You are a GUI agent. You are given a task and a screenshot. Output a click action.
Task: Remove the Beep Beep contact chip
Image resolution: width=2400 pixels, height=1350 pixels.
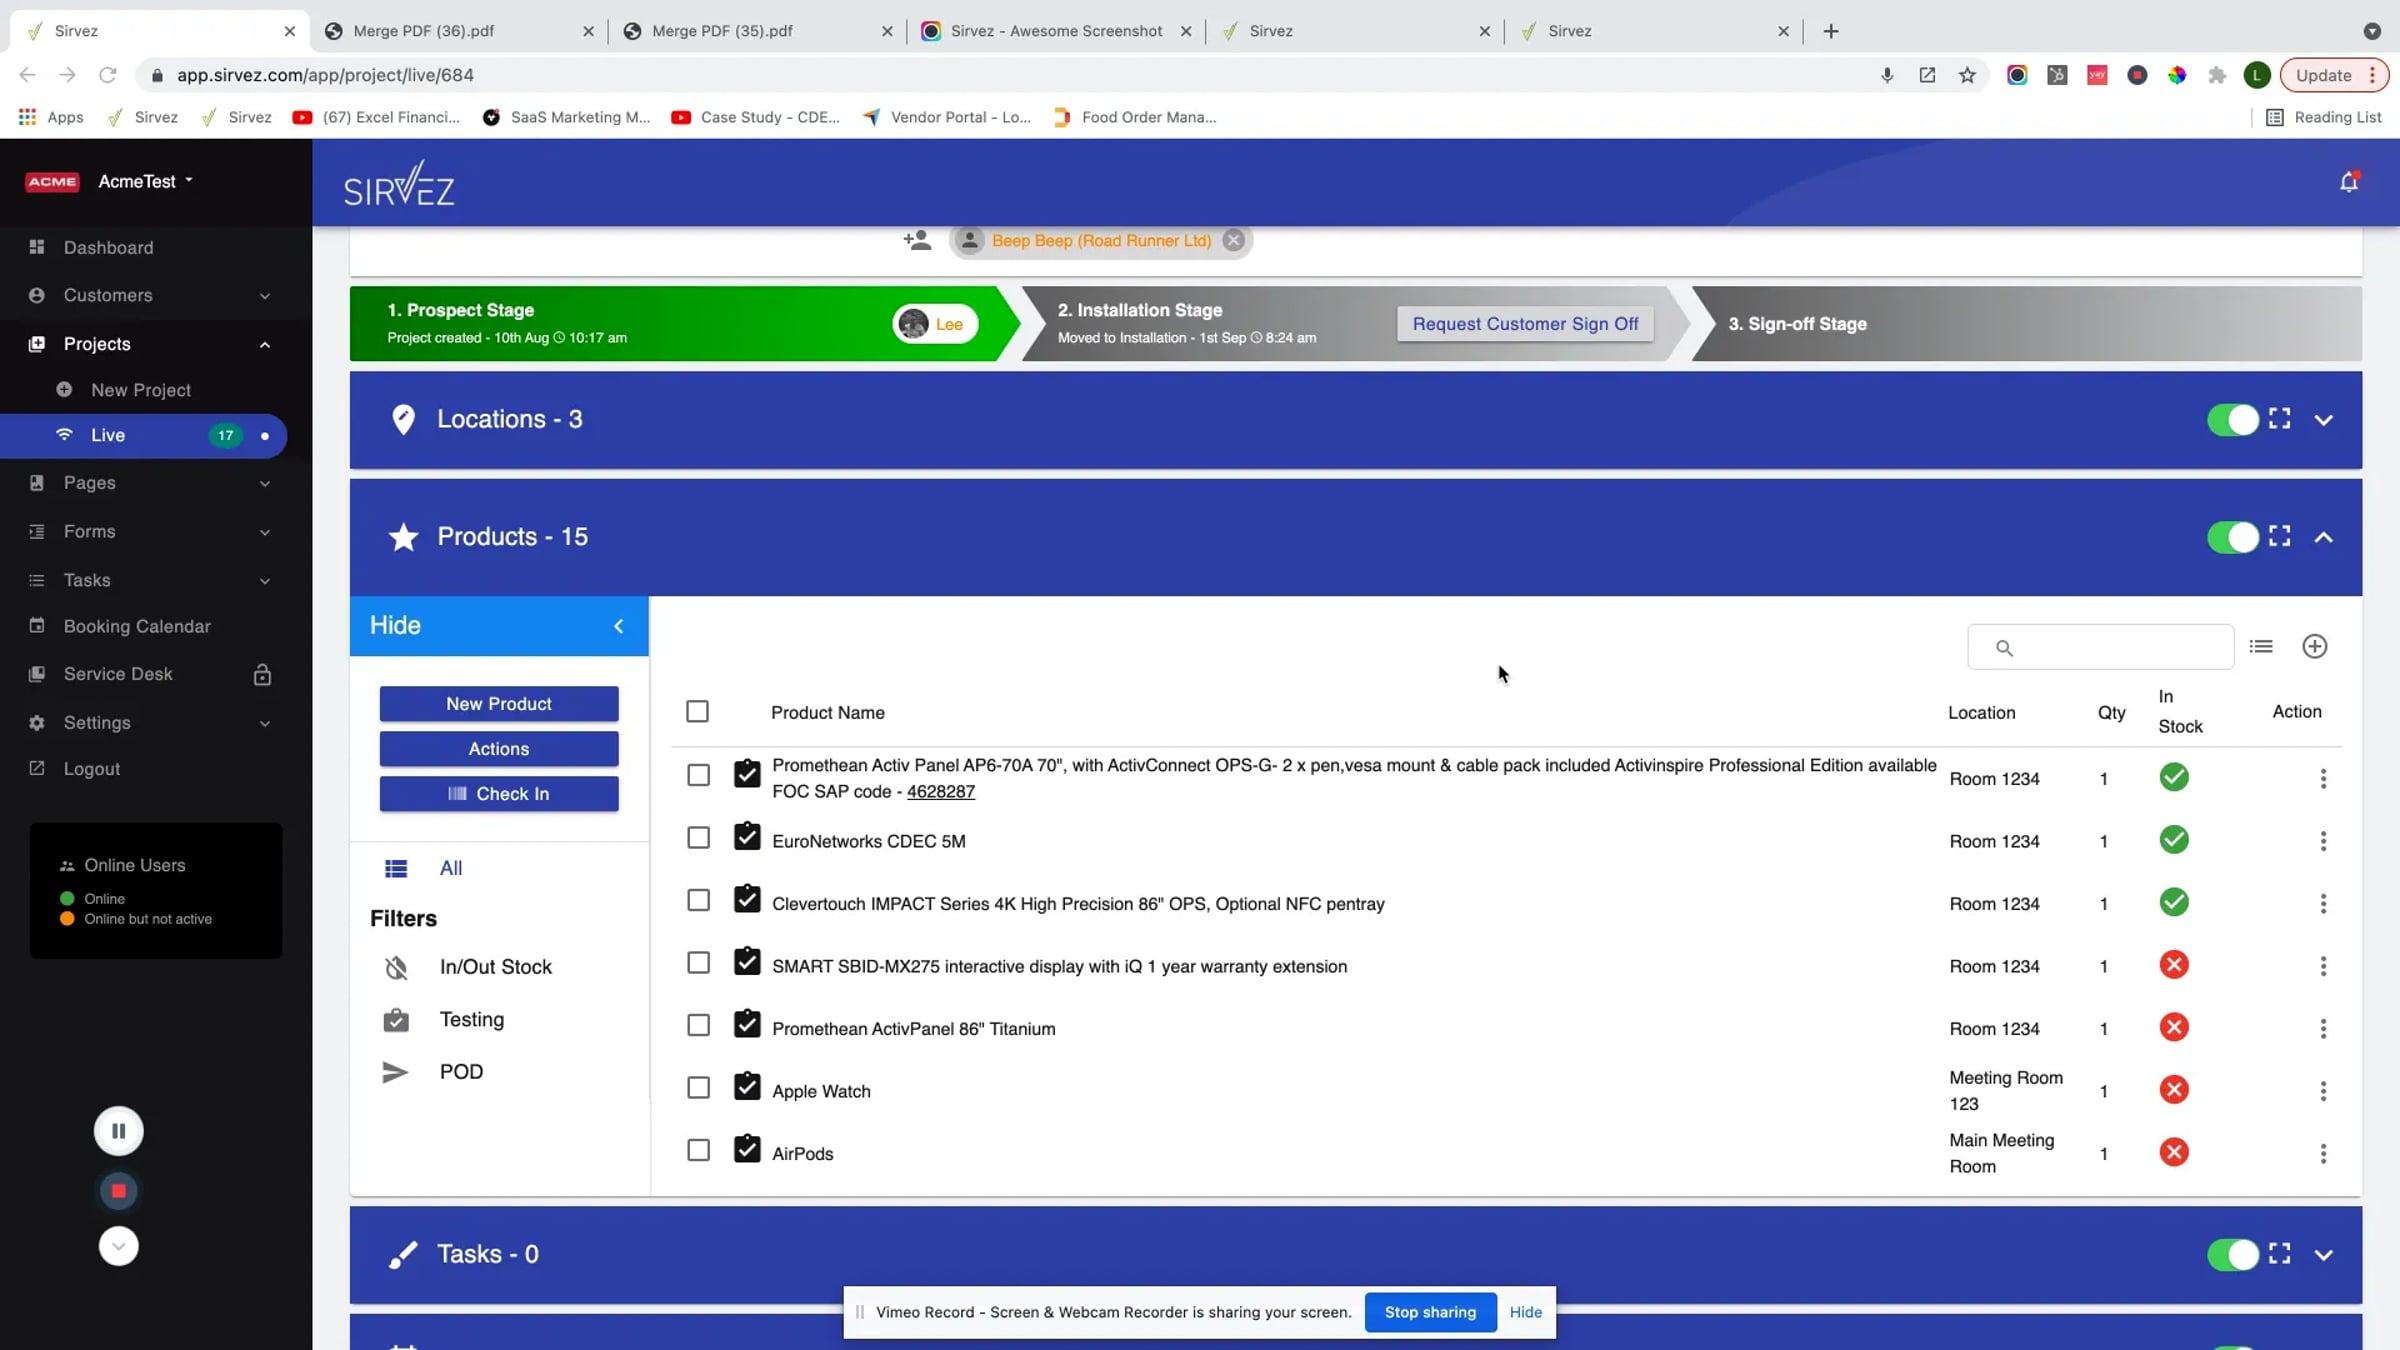tap(1234, 240)
